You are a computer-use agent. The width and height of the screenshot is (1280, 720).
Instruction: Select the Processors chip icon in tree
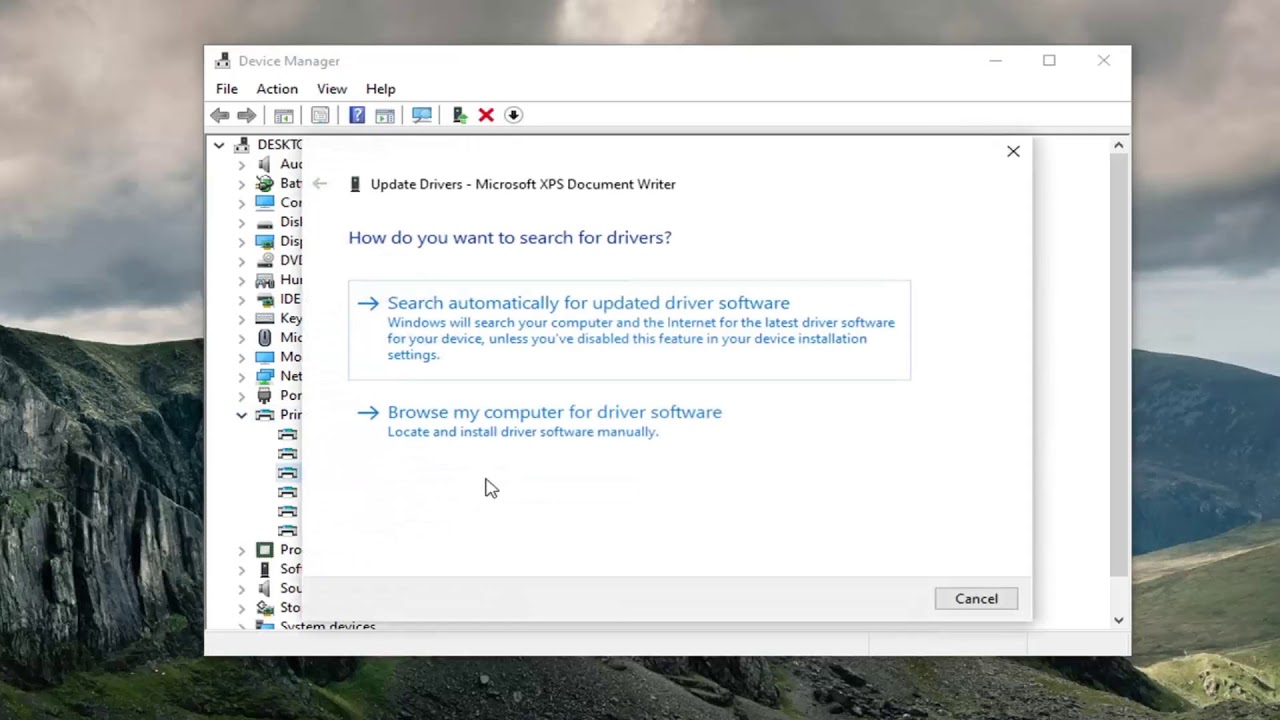265,549
